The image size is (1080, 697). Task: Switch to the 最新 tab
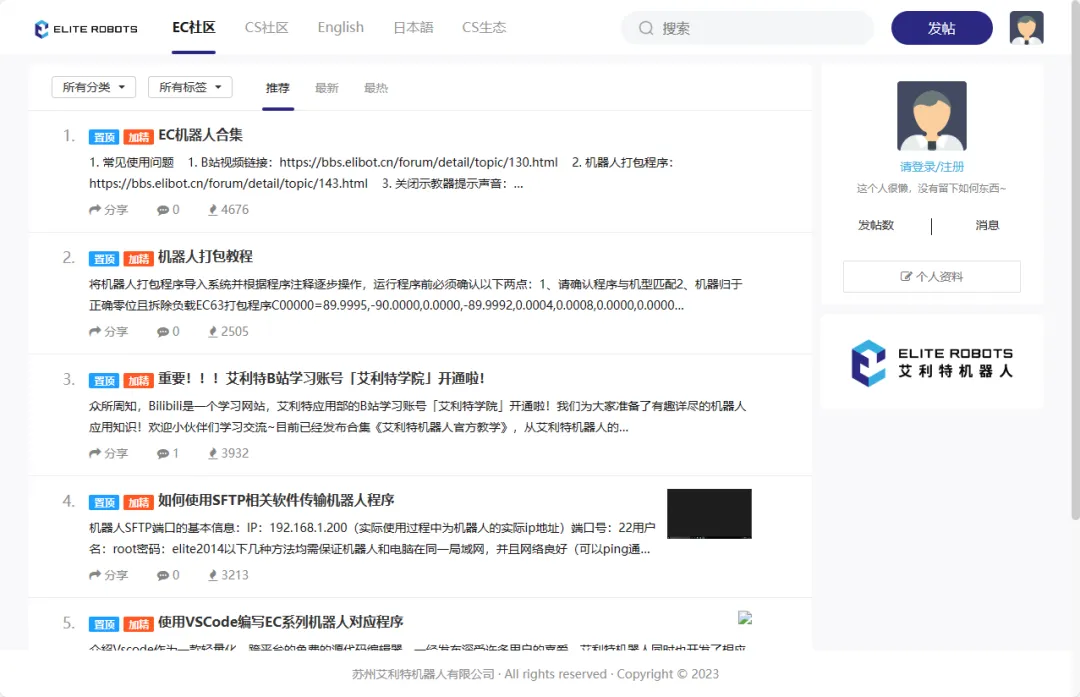[x=327, y=88]
